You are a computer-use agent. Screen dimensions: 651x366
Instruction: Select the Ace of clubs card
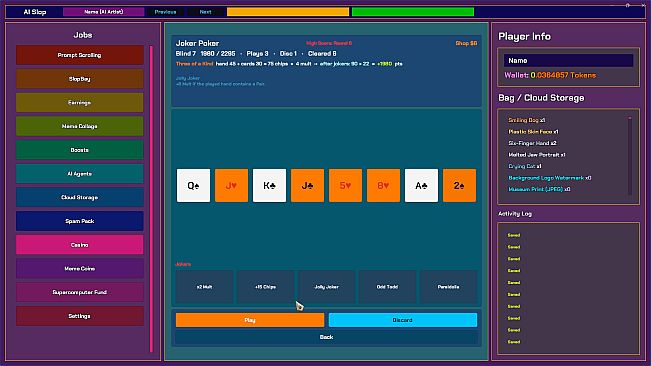tap(421, 185)
